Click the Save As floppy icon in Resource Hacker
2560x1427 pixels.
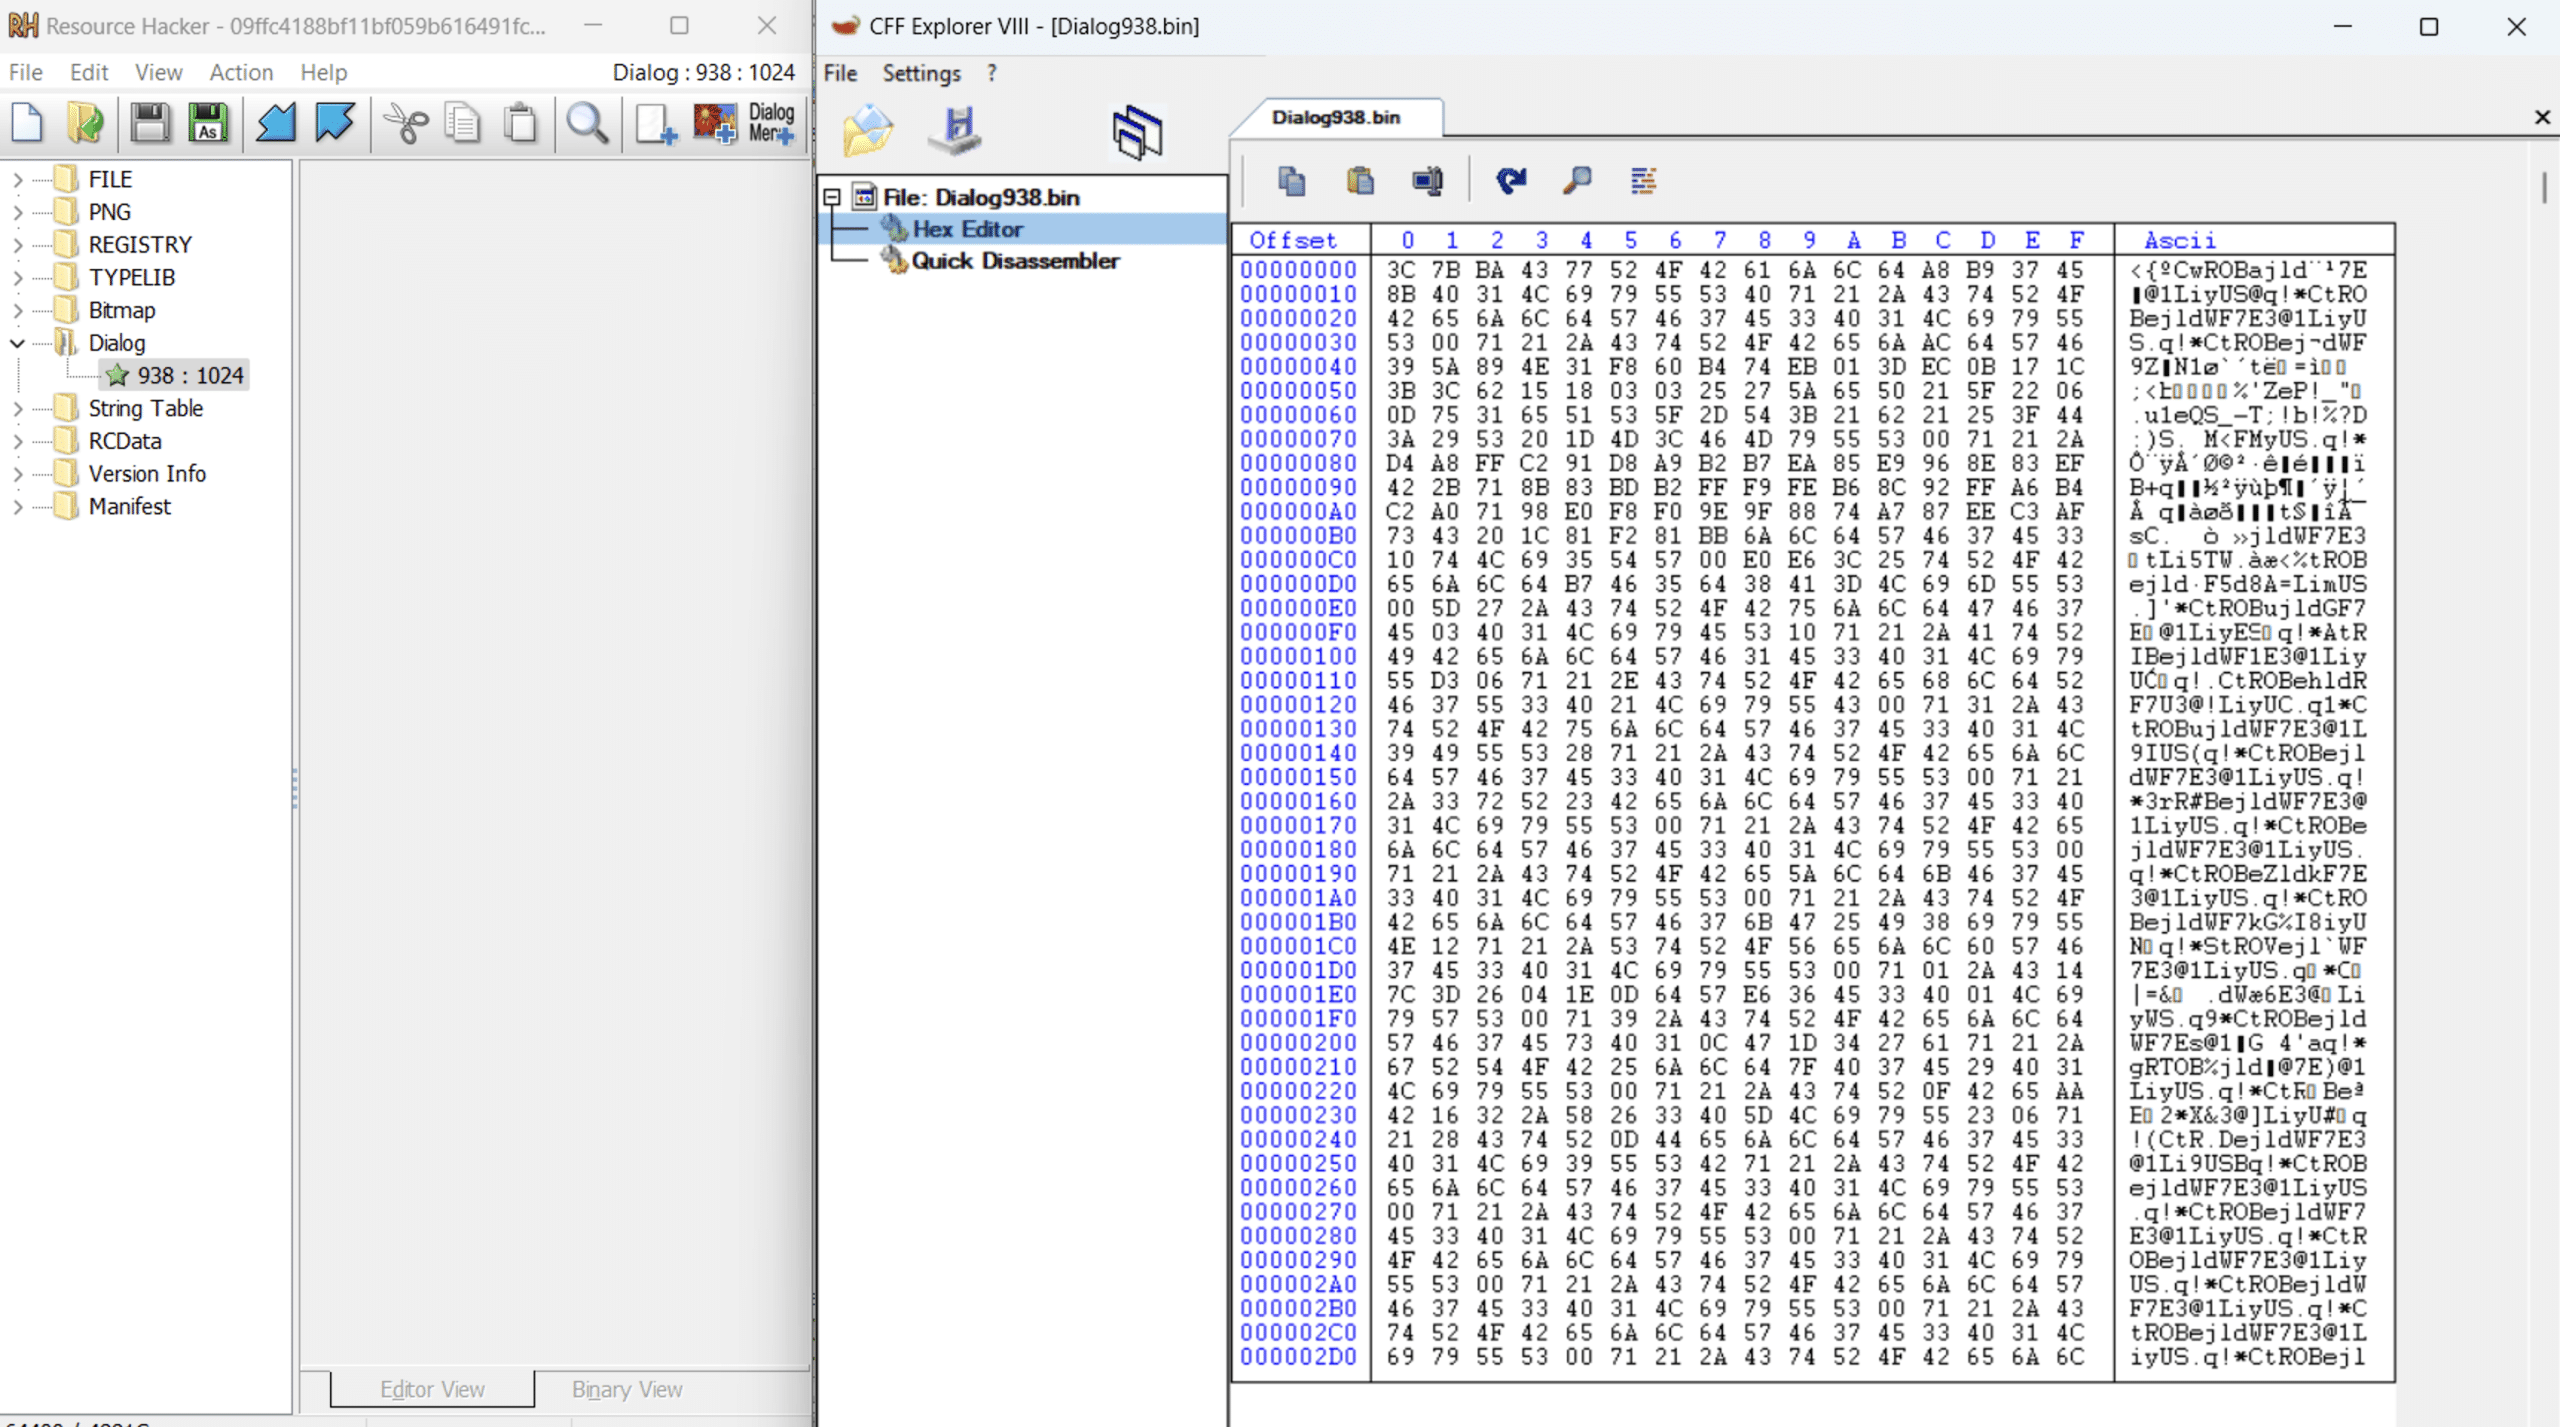tap(209, 123)
